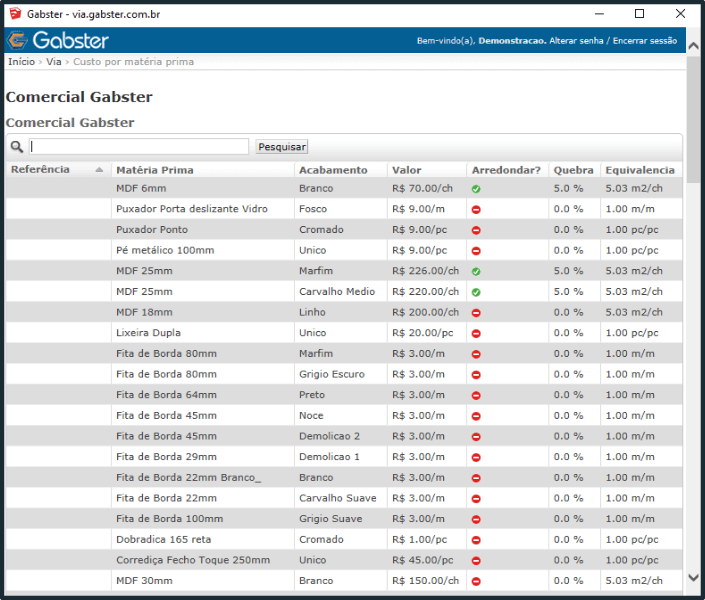This screenshot has width=705, height=600.
Task: Click R$ 45.00/pc value cell
Action: [x=423, y=560]
